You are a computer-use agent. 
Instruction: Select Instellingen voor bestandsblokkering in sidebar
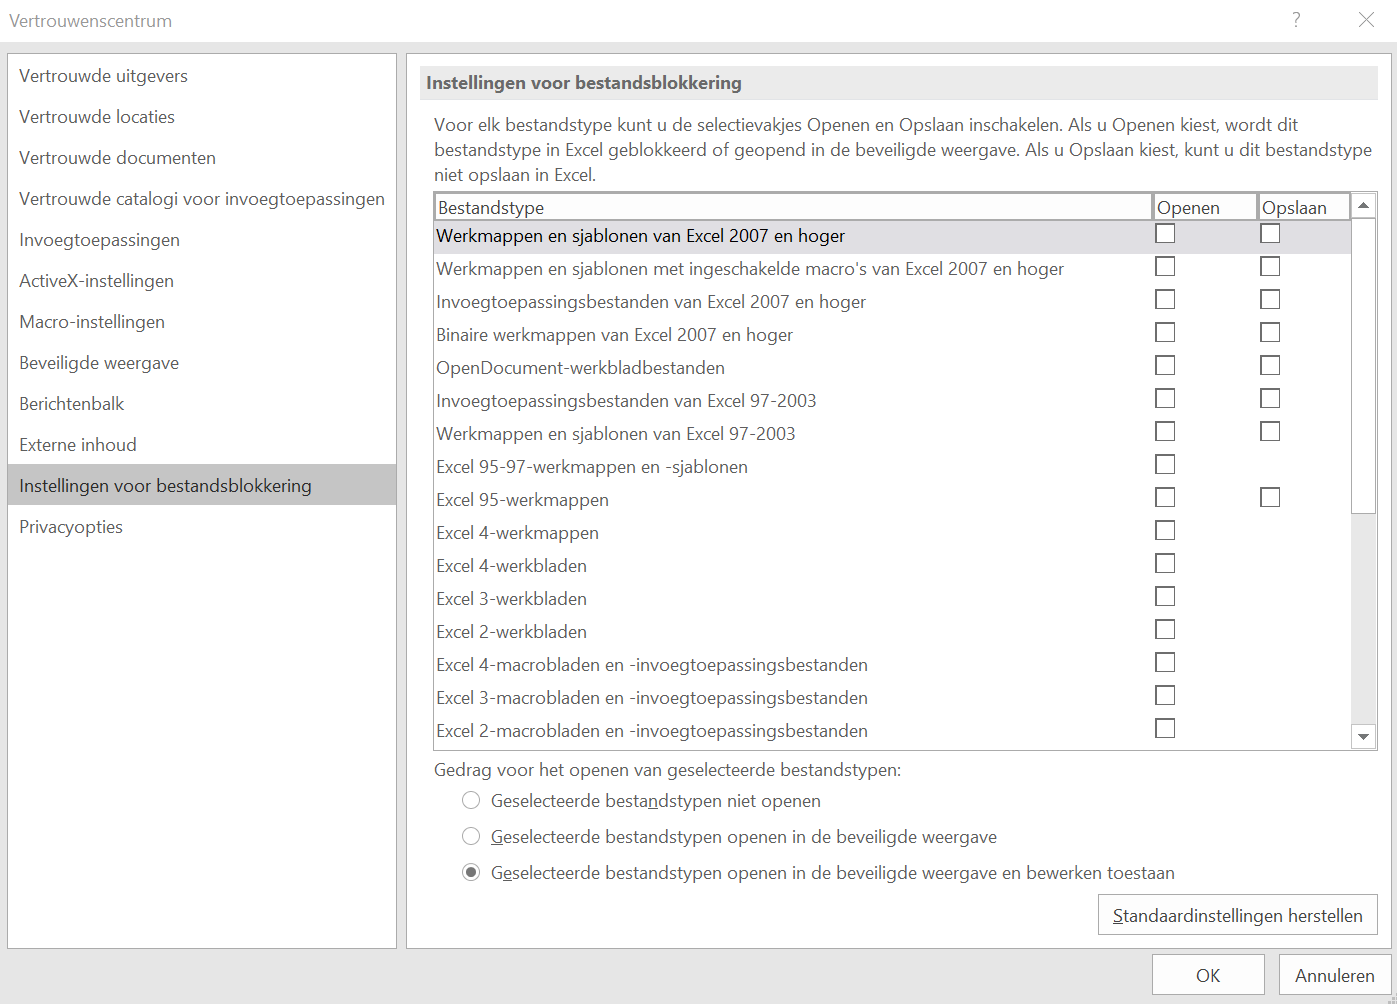coord(202,486)
